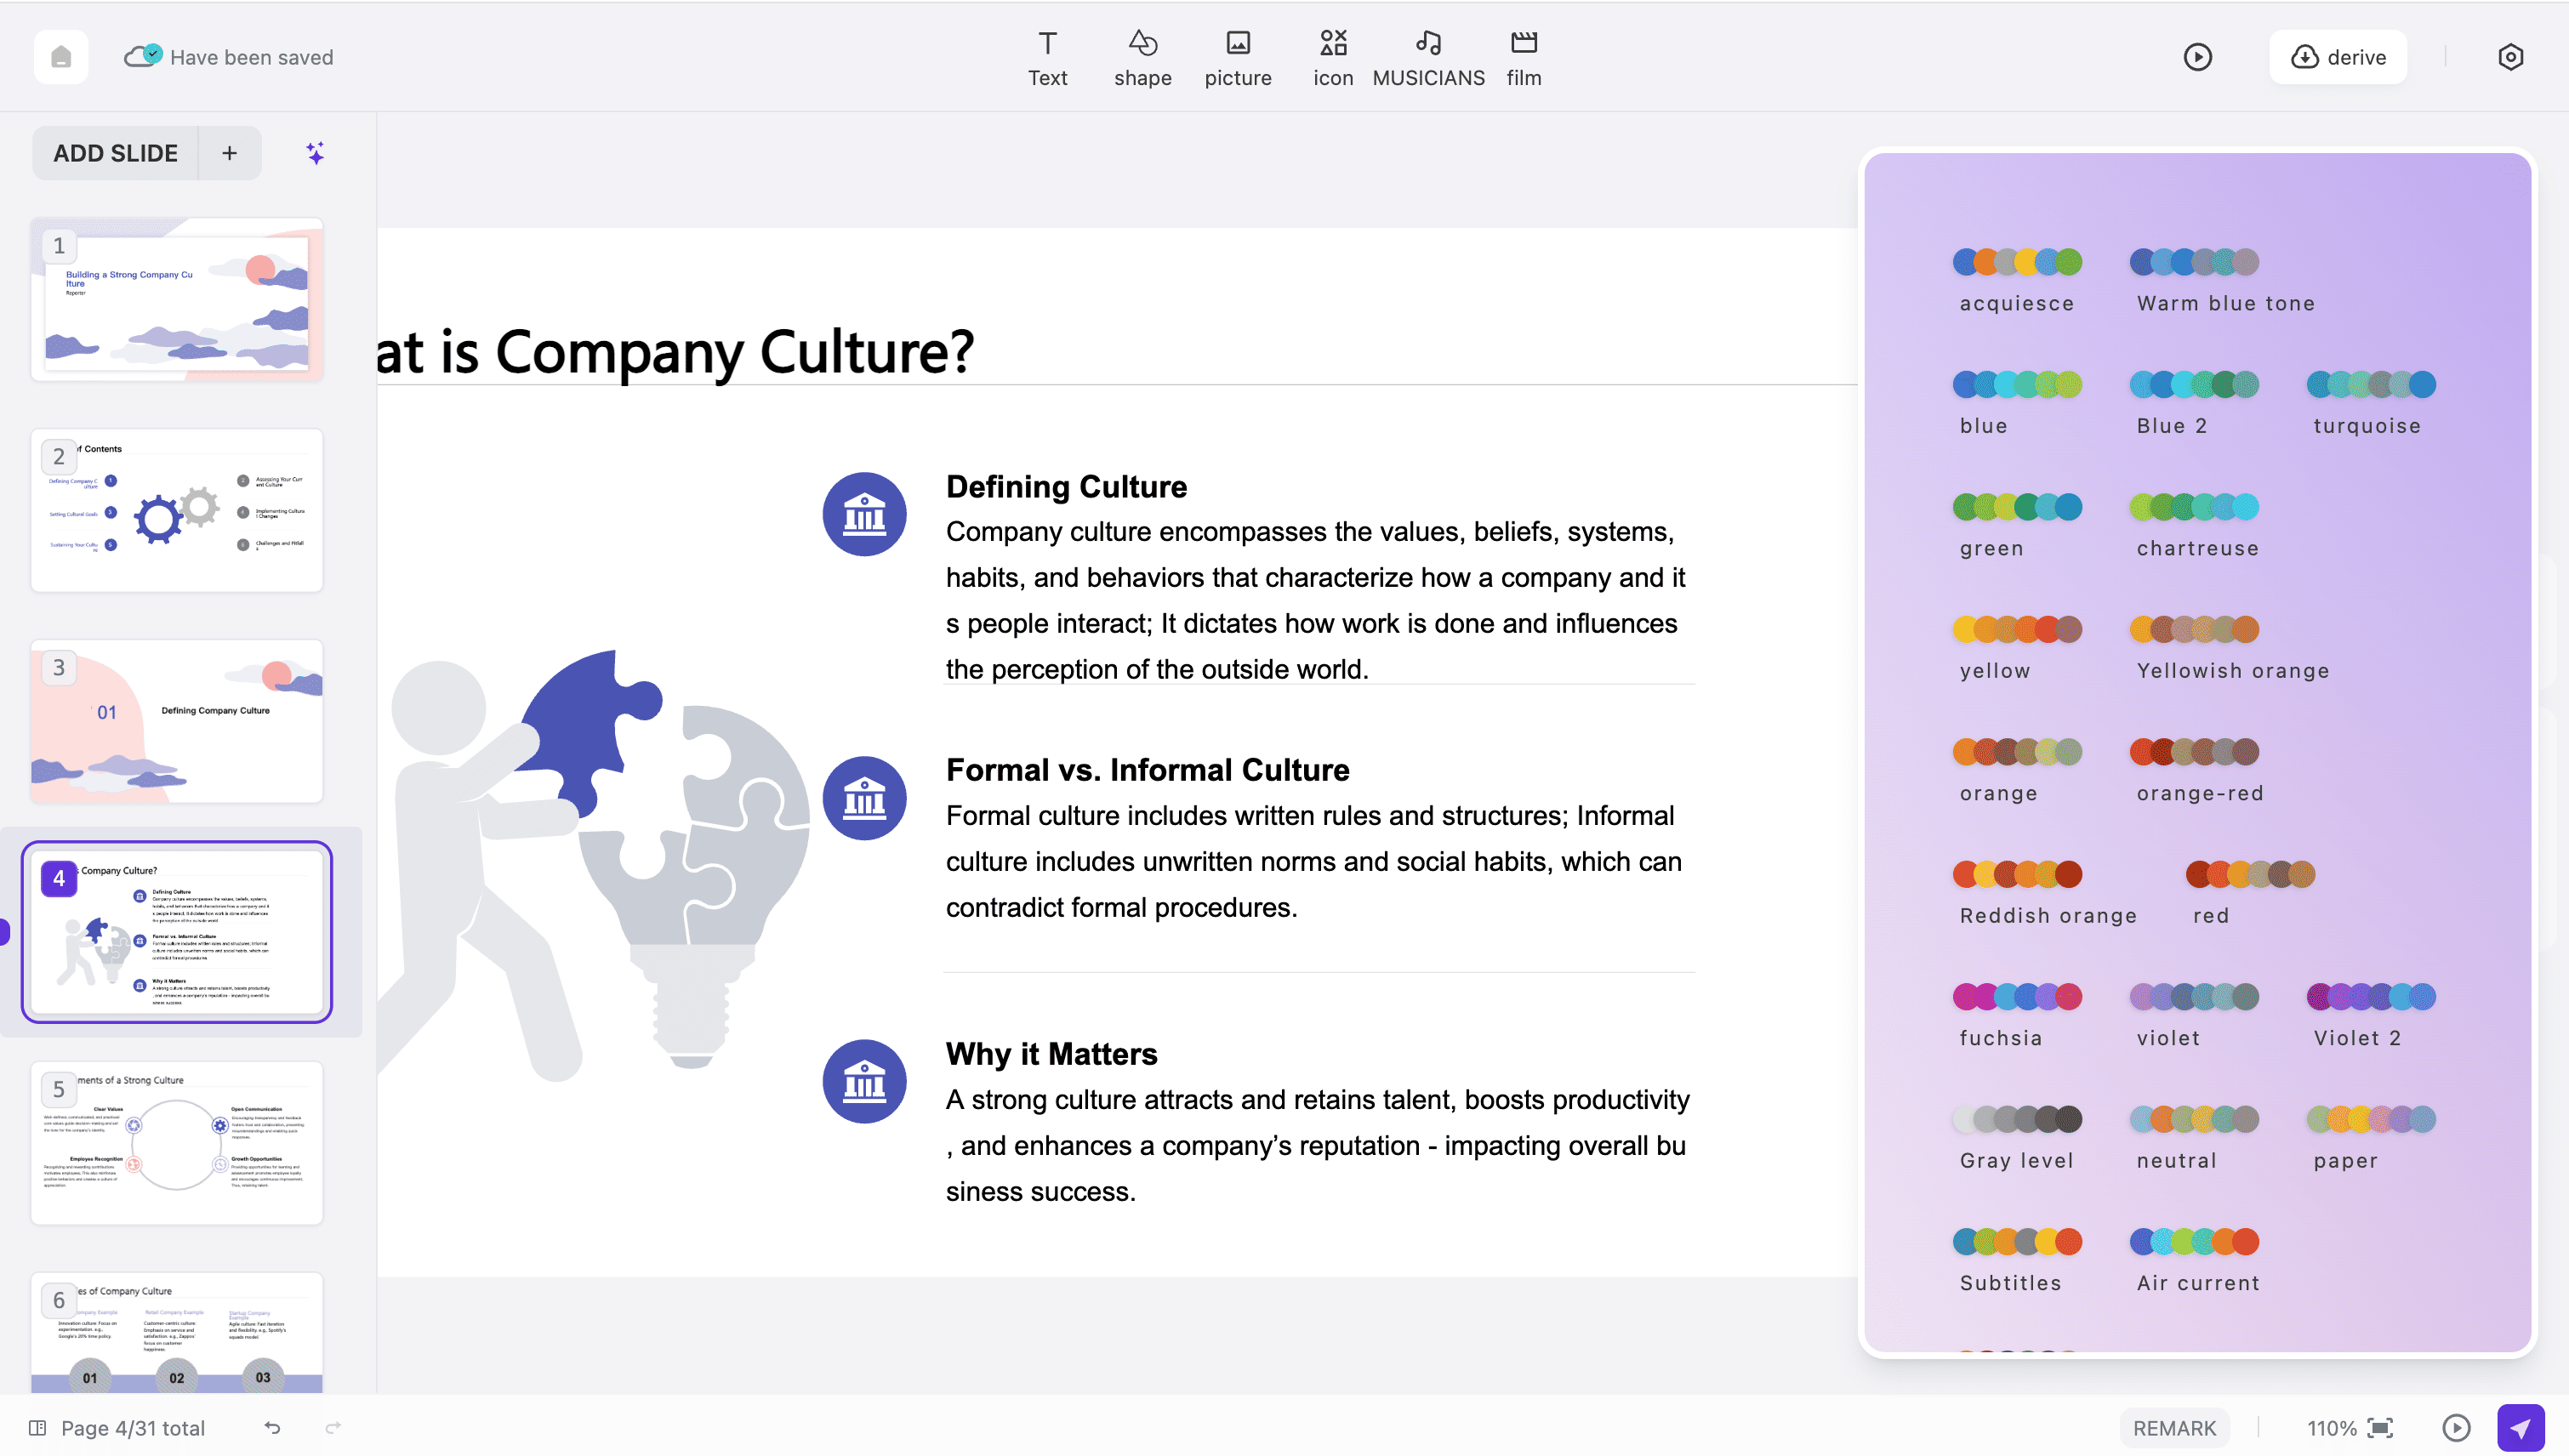Insert a text box with the Text tool
This screenshot has width=2569, height=1456.
tap(1047, 57)
